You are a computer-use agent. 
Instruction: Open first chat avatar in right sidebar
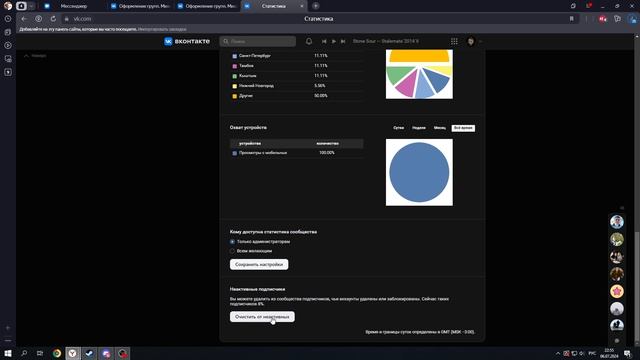617,222
